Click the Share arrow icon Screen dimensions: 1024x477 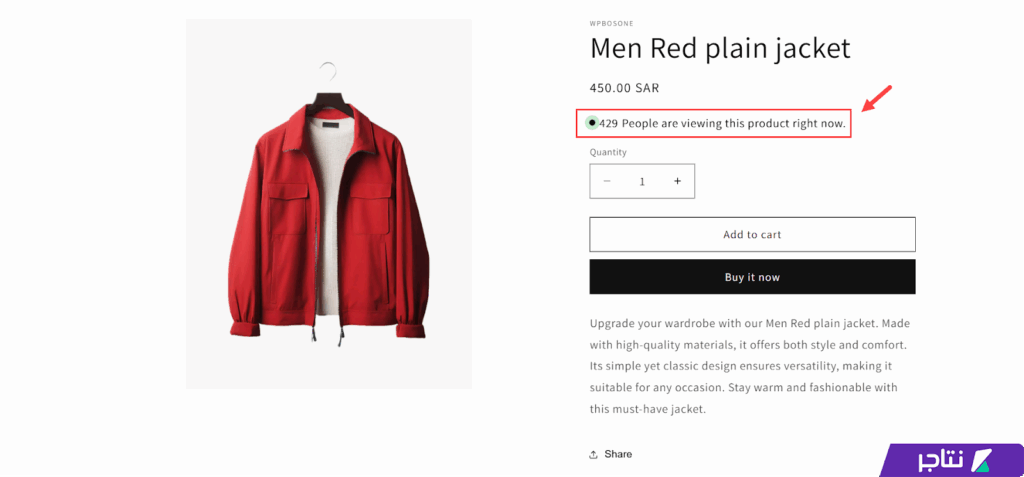tap(594, 454)
